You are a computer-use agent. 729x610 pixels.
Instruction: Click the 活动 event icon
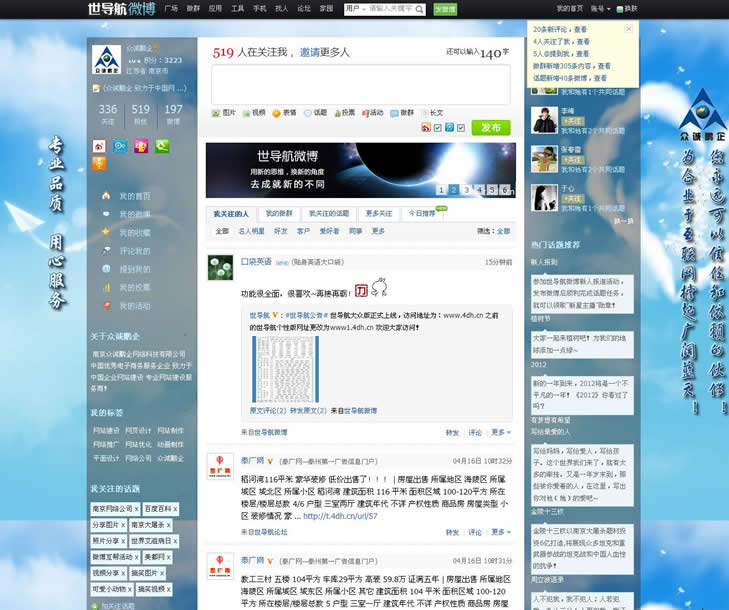pyautogui.click(x=365, y=113)
